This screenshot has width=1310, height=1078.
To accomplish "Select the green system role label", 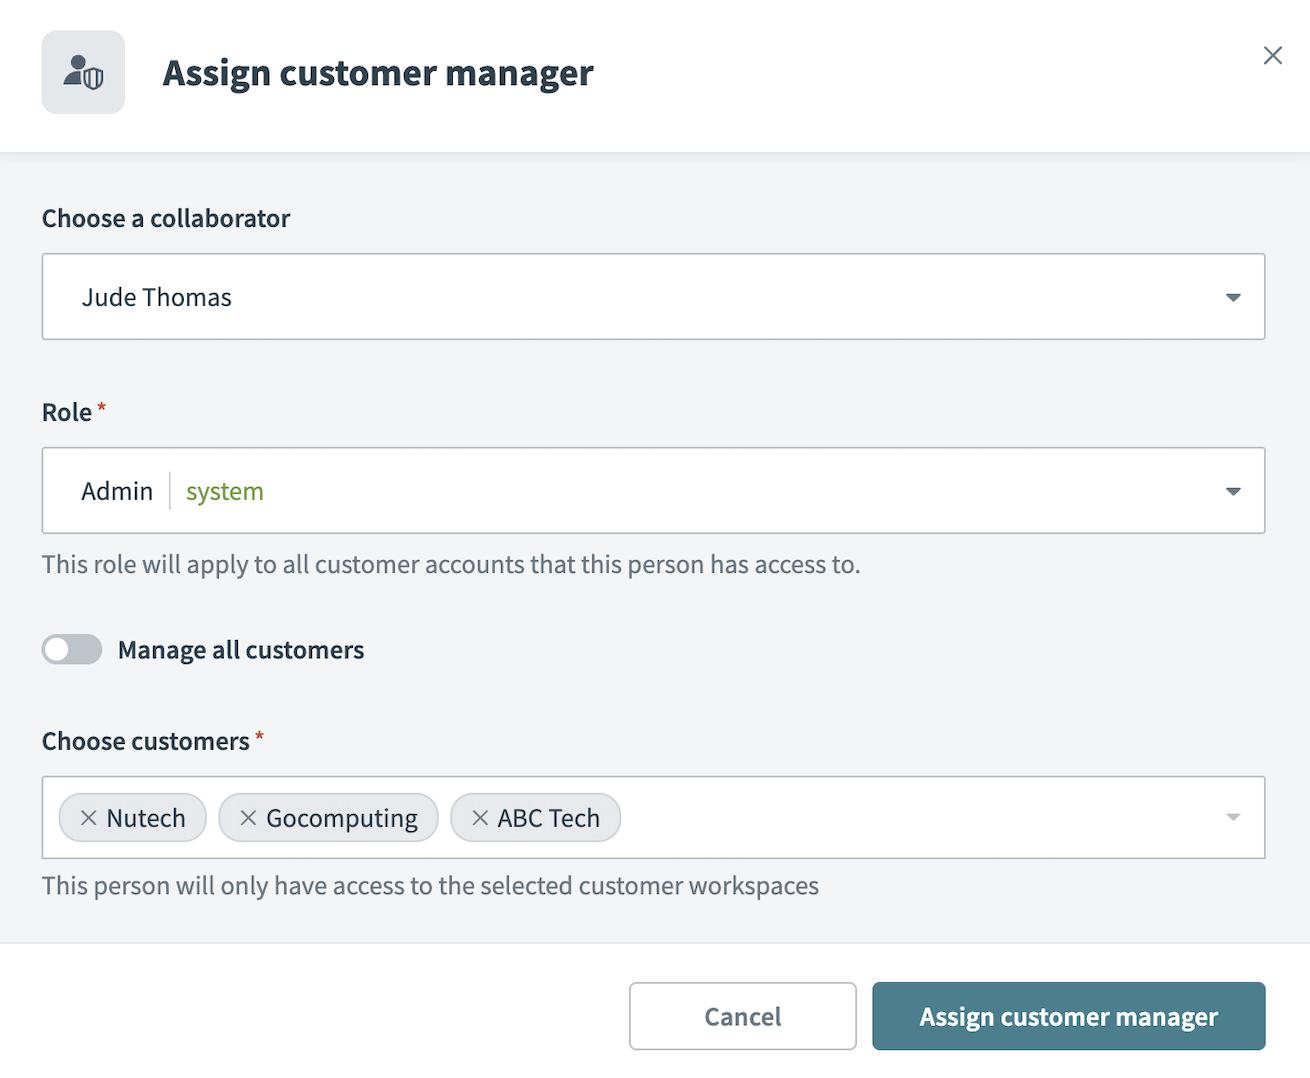I will pos(224,491).
